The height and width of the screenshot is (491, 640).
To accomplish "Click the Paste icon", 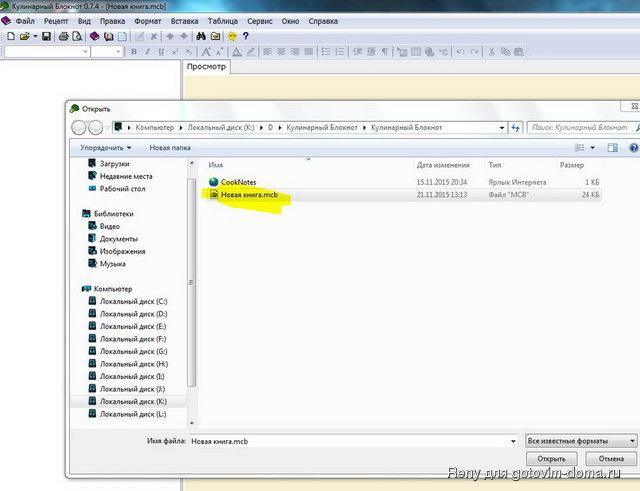I will [519, 51].
